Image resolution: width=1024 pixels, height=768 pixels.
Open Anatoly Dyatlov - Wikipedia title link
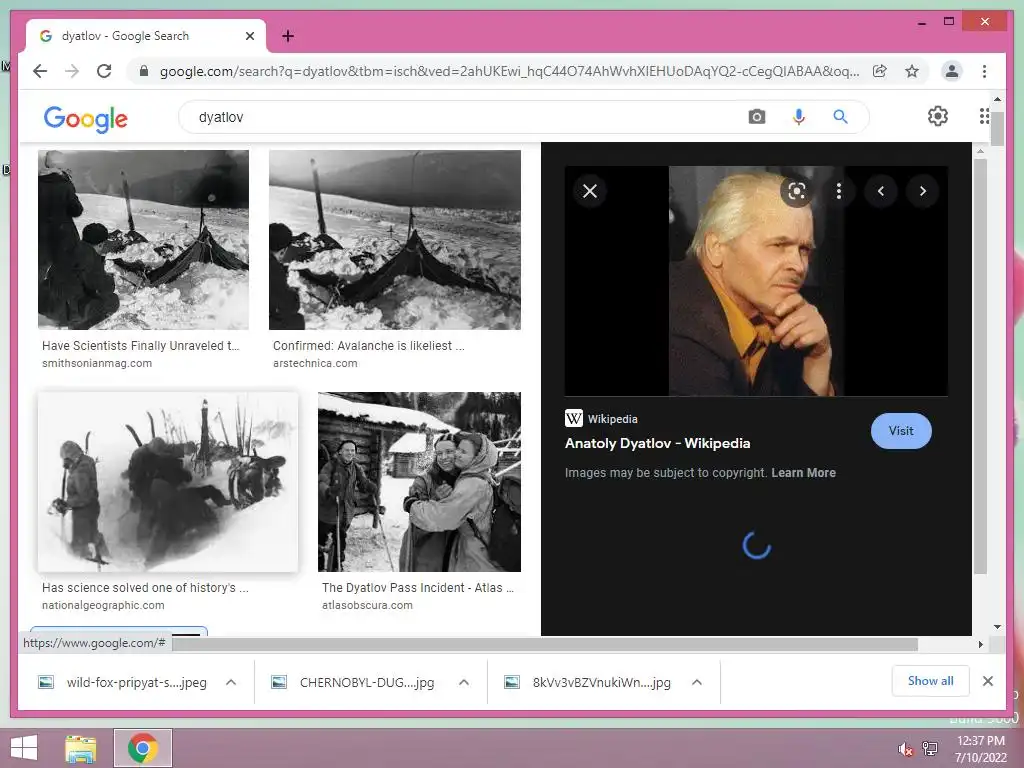tap(658, 443)
